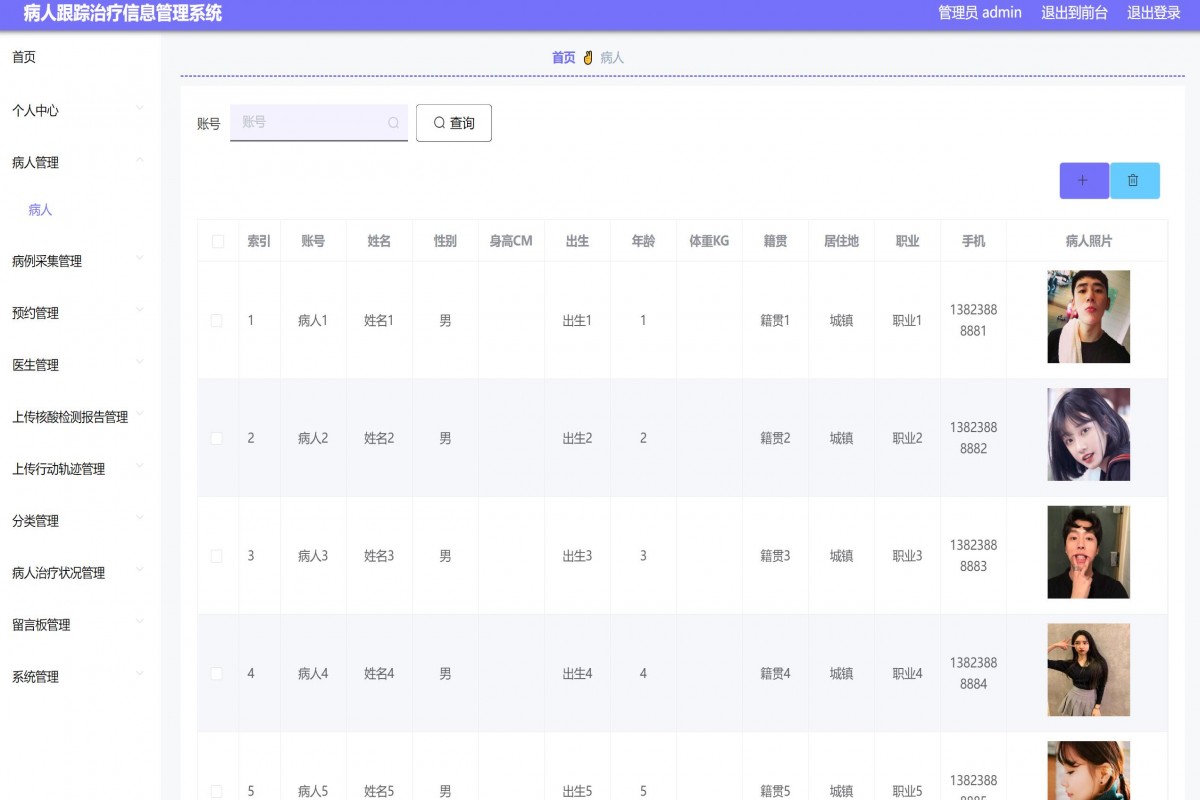Select the checkbox for patient 病人1
The image size is (1200, 800).
[217, 320]
